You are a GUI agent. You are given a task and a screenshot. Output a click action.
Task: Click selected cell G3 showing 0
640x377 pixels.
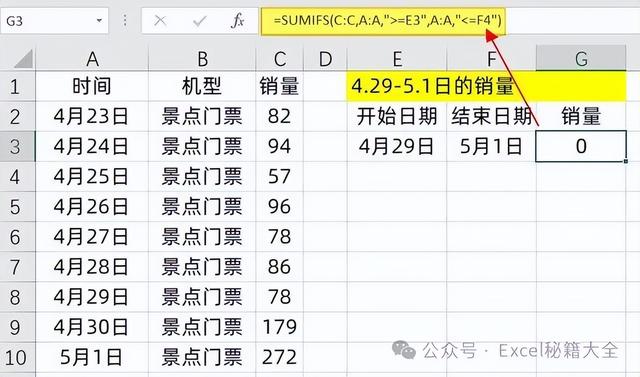pyautogui.click(x=581, y=146)
